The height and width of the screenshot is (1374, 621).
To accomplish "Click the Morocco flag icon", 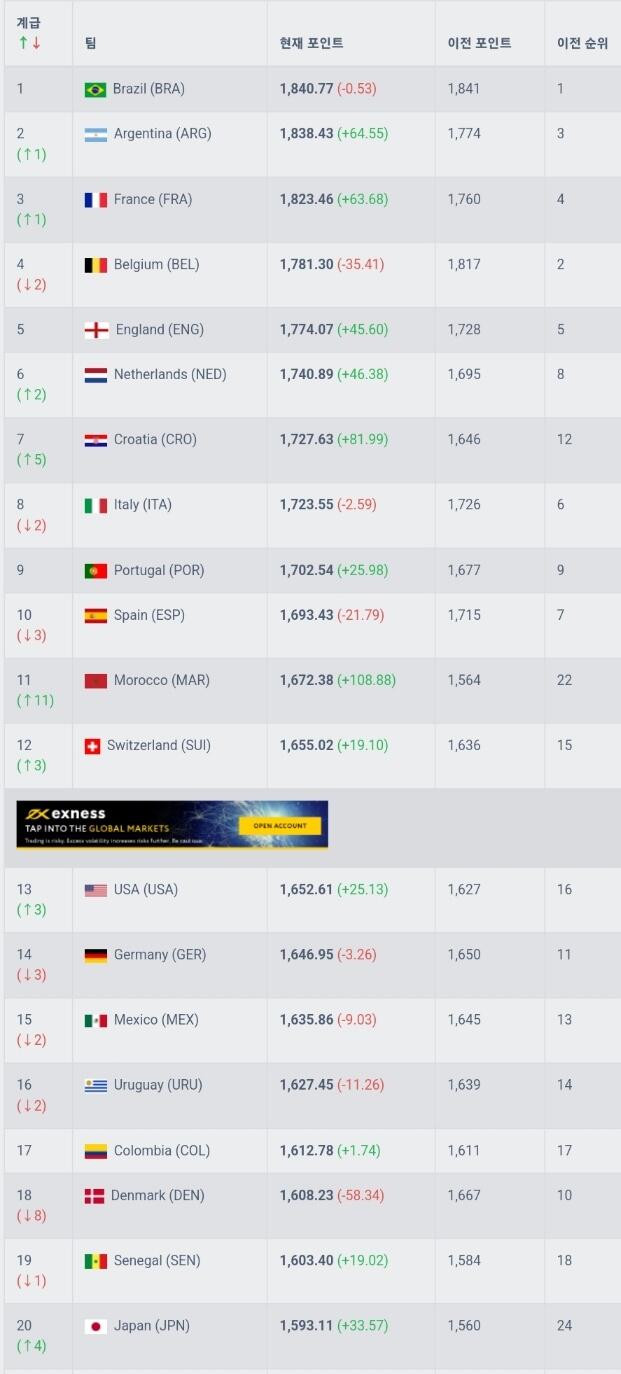I will coord(95,681).
